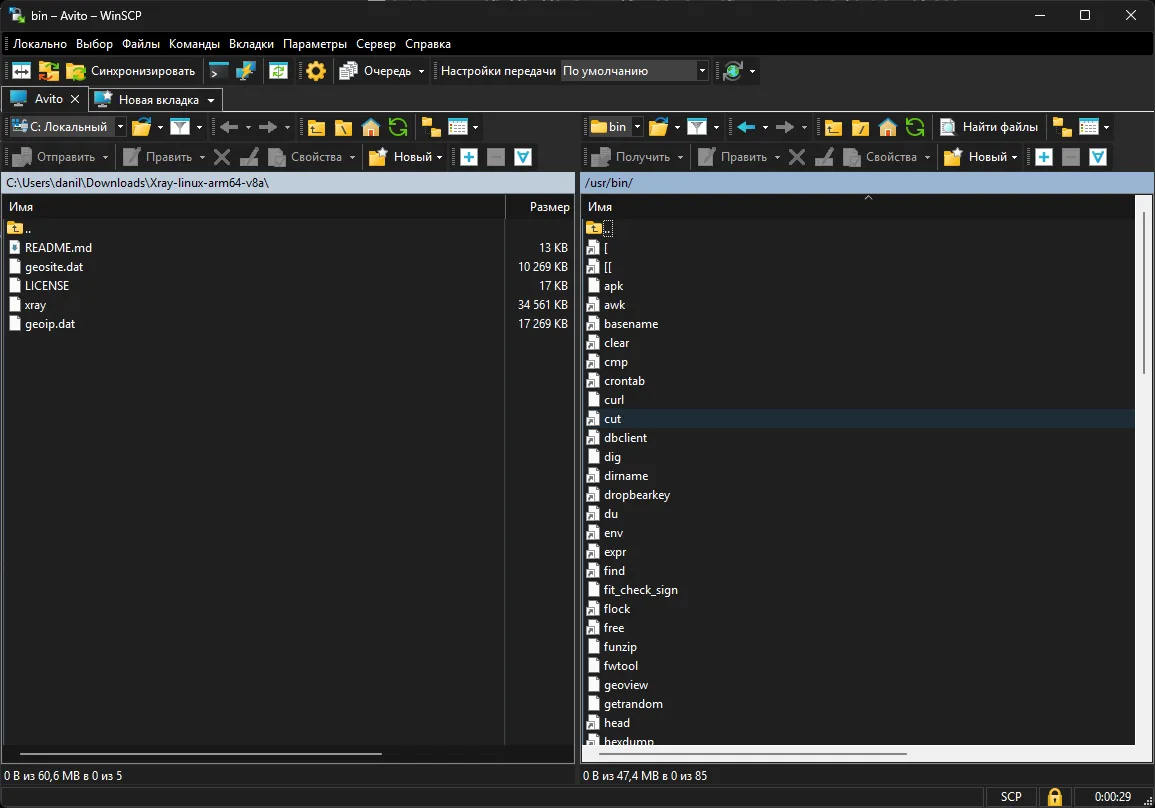Click the left panel filter funnel icon
The height and width of the screenshot is (808, 1155).
click(x=180, y=127)
